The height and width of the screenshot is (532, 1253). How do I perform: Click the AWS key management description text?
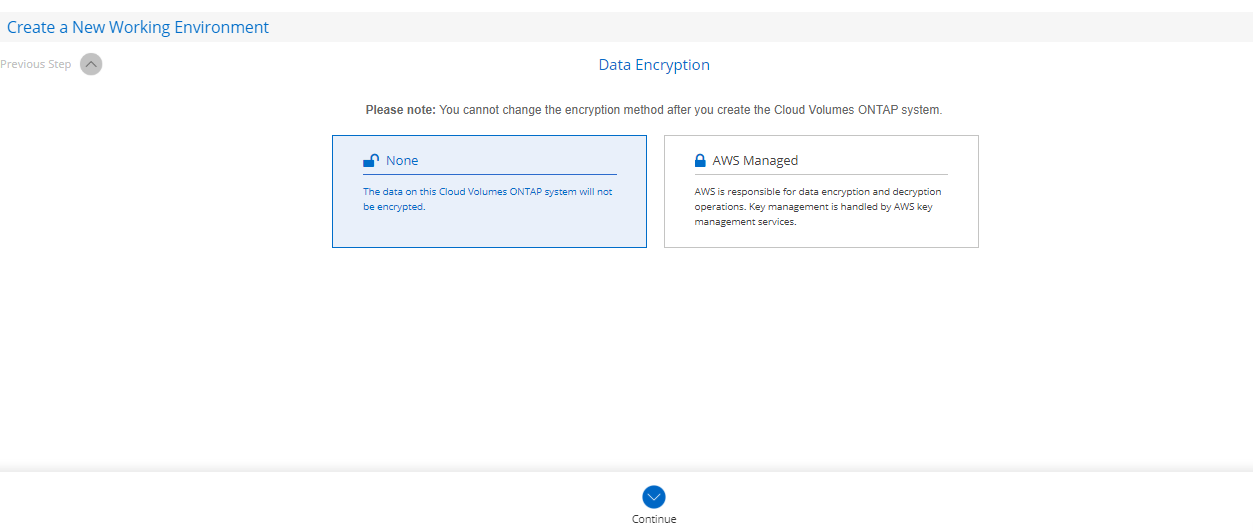point(817,206)
